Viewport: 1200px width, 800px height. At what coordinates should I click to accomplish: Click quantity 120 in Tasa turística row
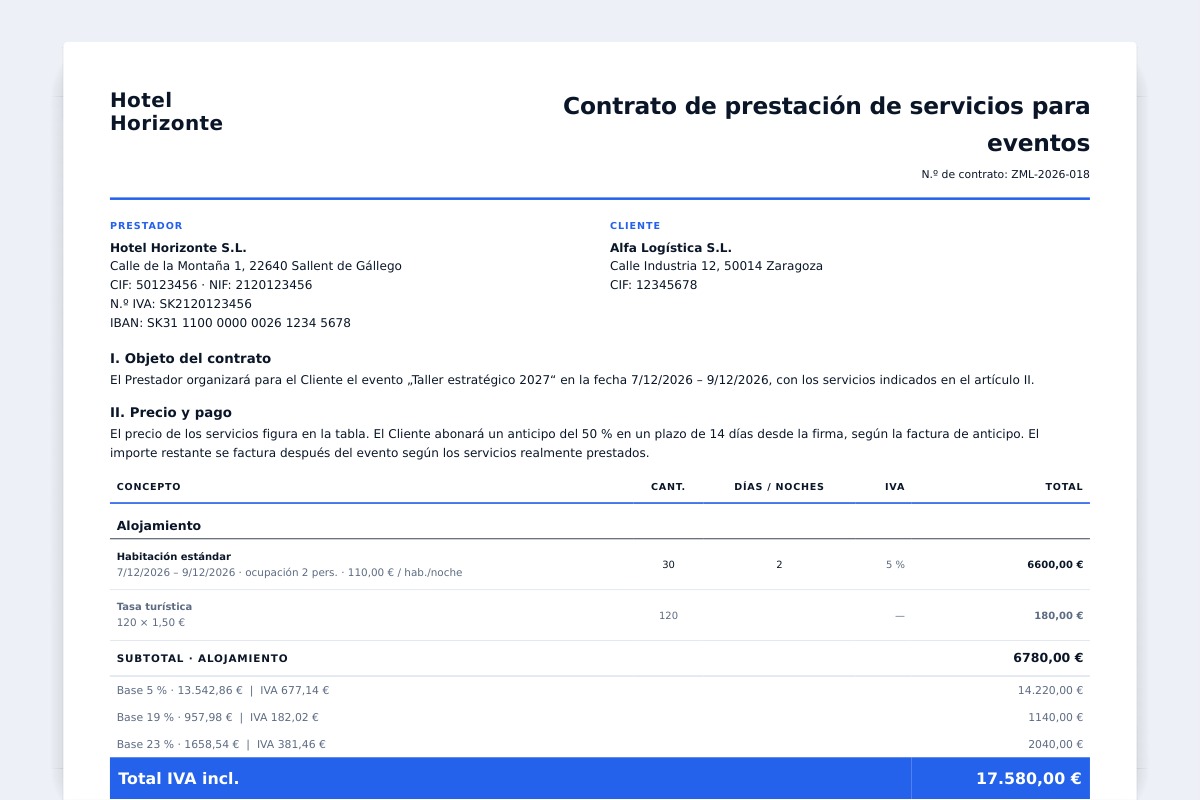tap(668, 616)
